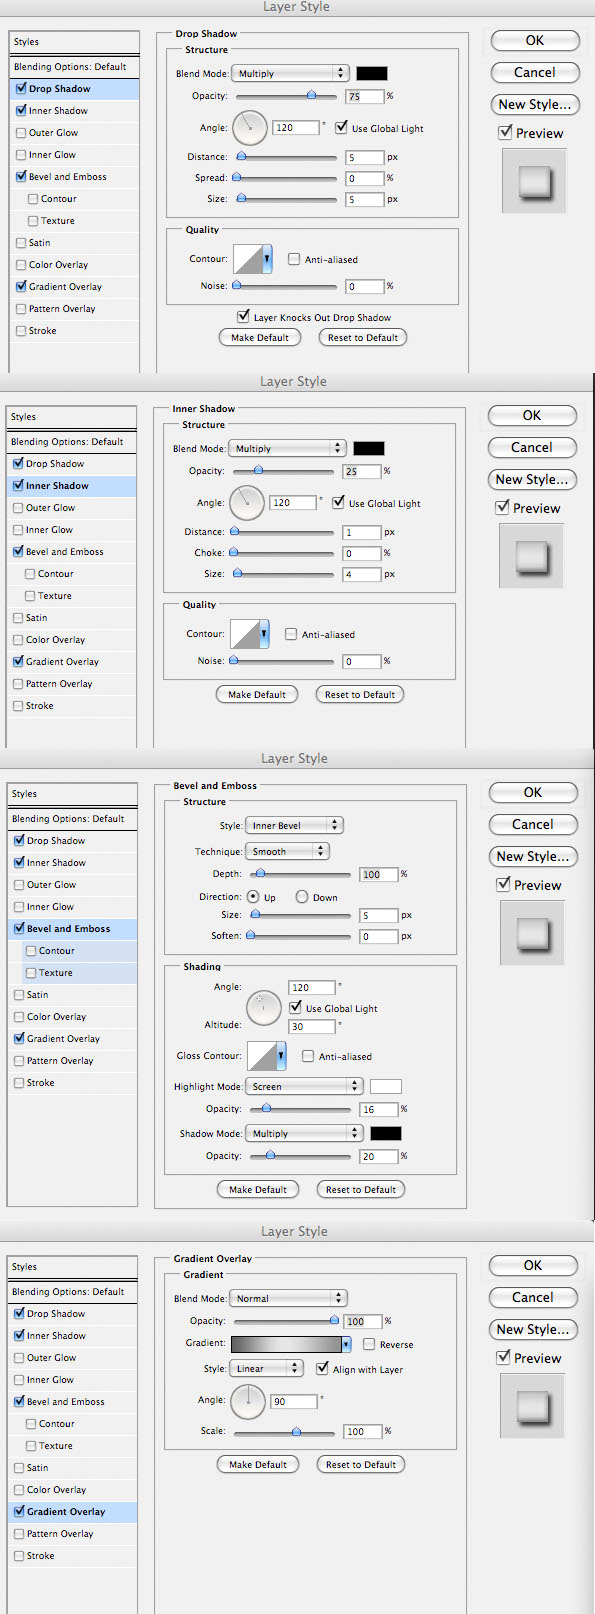Click the Scale slider in Gradient Overlay
The width and height of the screenshot is (595, 1614).
285,1431
